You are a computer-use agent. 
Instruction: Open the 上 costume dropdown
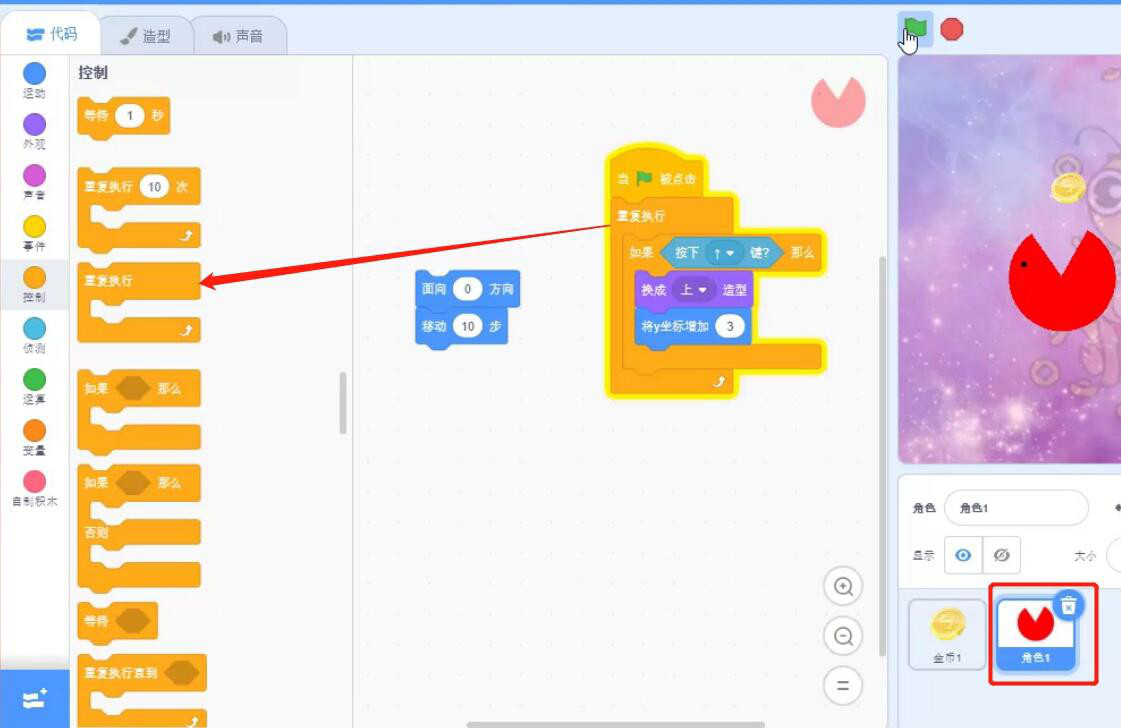[x=693, y=290]
